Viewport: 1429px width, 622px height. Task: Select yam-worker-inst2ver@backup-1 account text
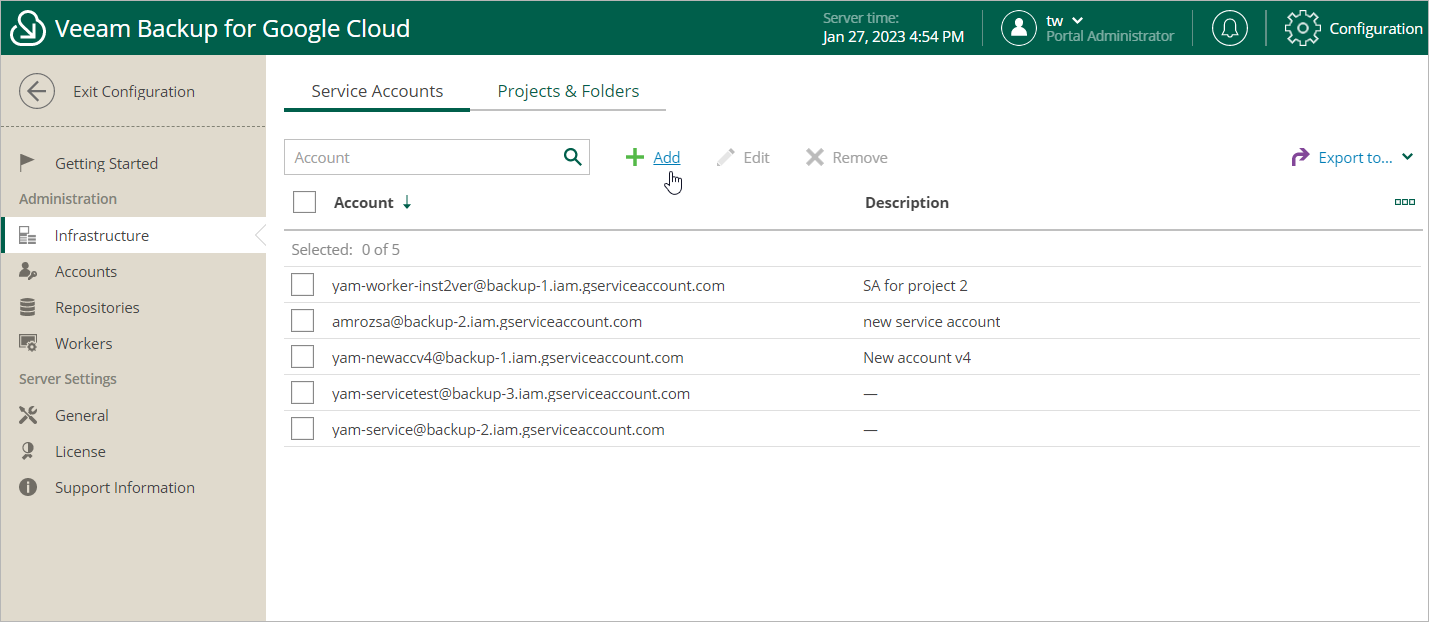click(x=528, y=285)
